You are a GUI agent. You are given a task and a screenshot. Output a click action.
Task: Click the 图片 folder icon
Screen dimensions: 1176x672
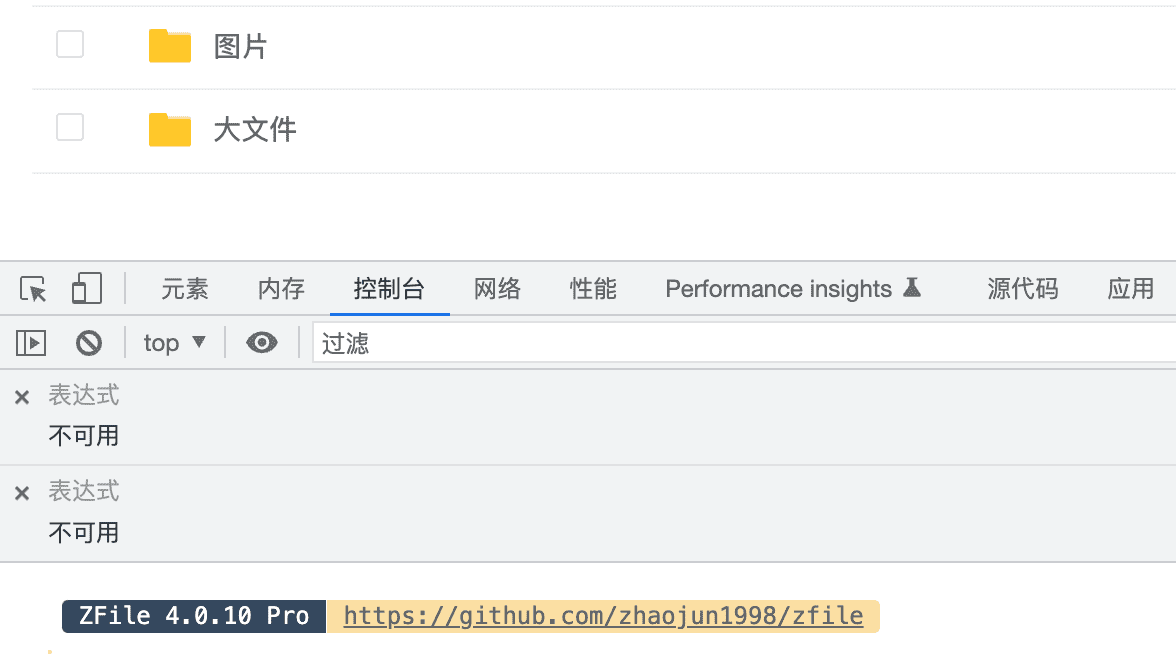point(170,46)
